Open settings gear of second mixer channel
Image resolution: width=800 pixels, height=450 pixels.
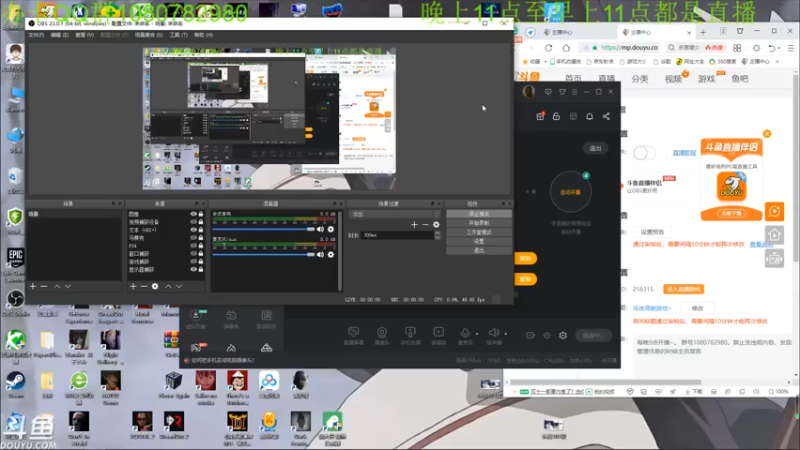pos(331,254)
